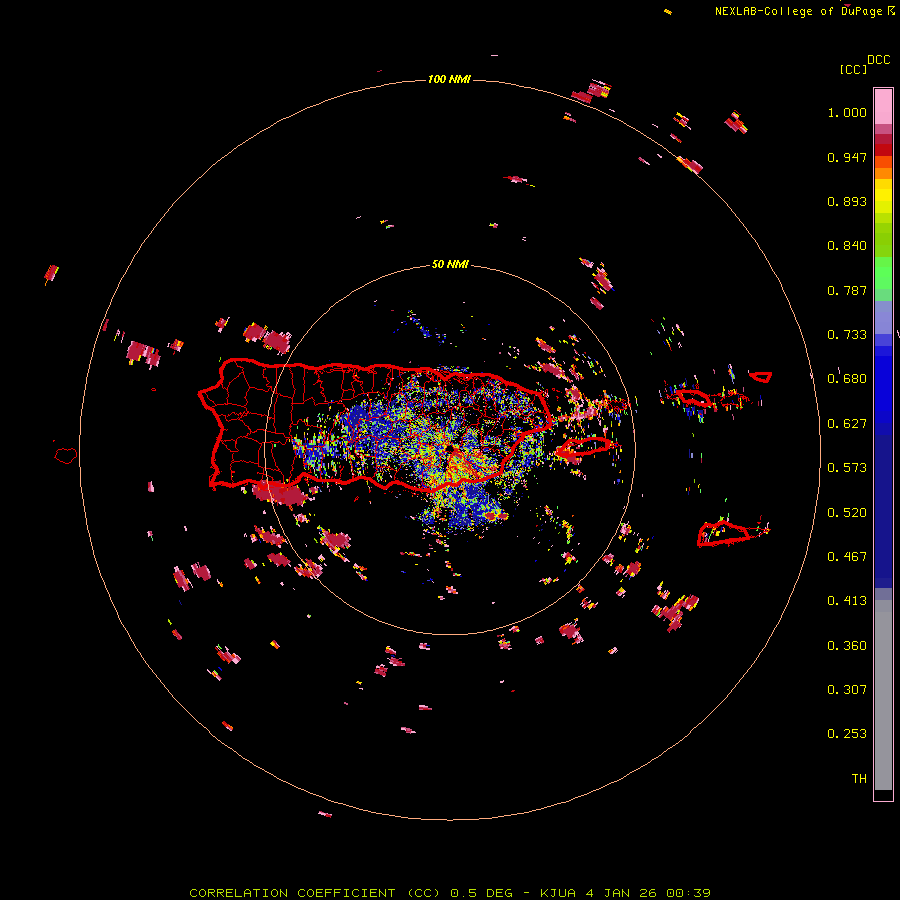Pick the orange color bar segment

tap(883, 173)
